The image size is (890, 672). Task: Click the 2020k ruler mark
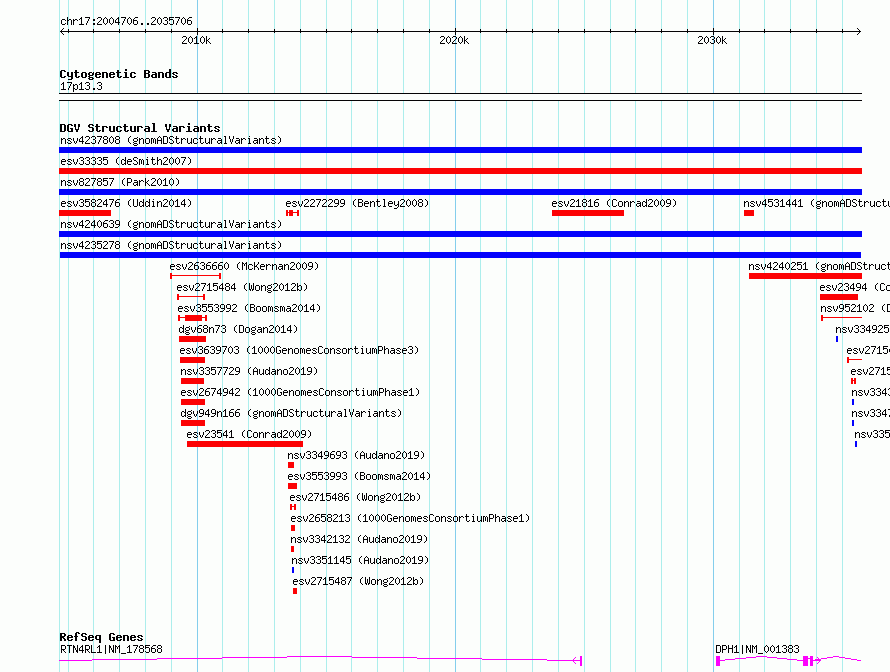point(454,40)
